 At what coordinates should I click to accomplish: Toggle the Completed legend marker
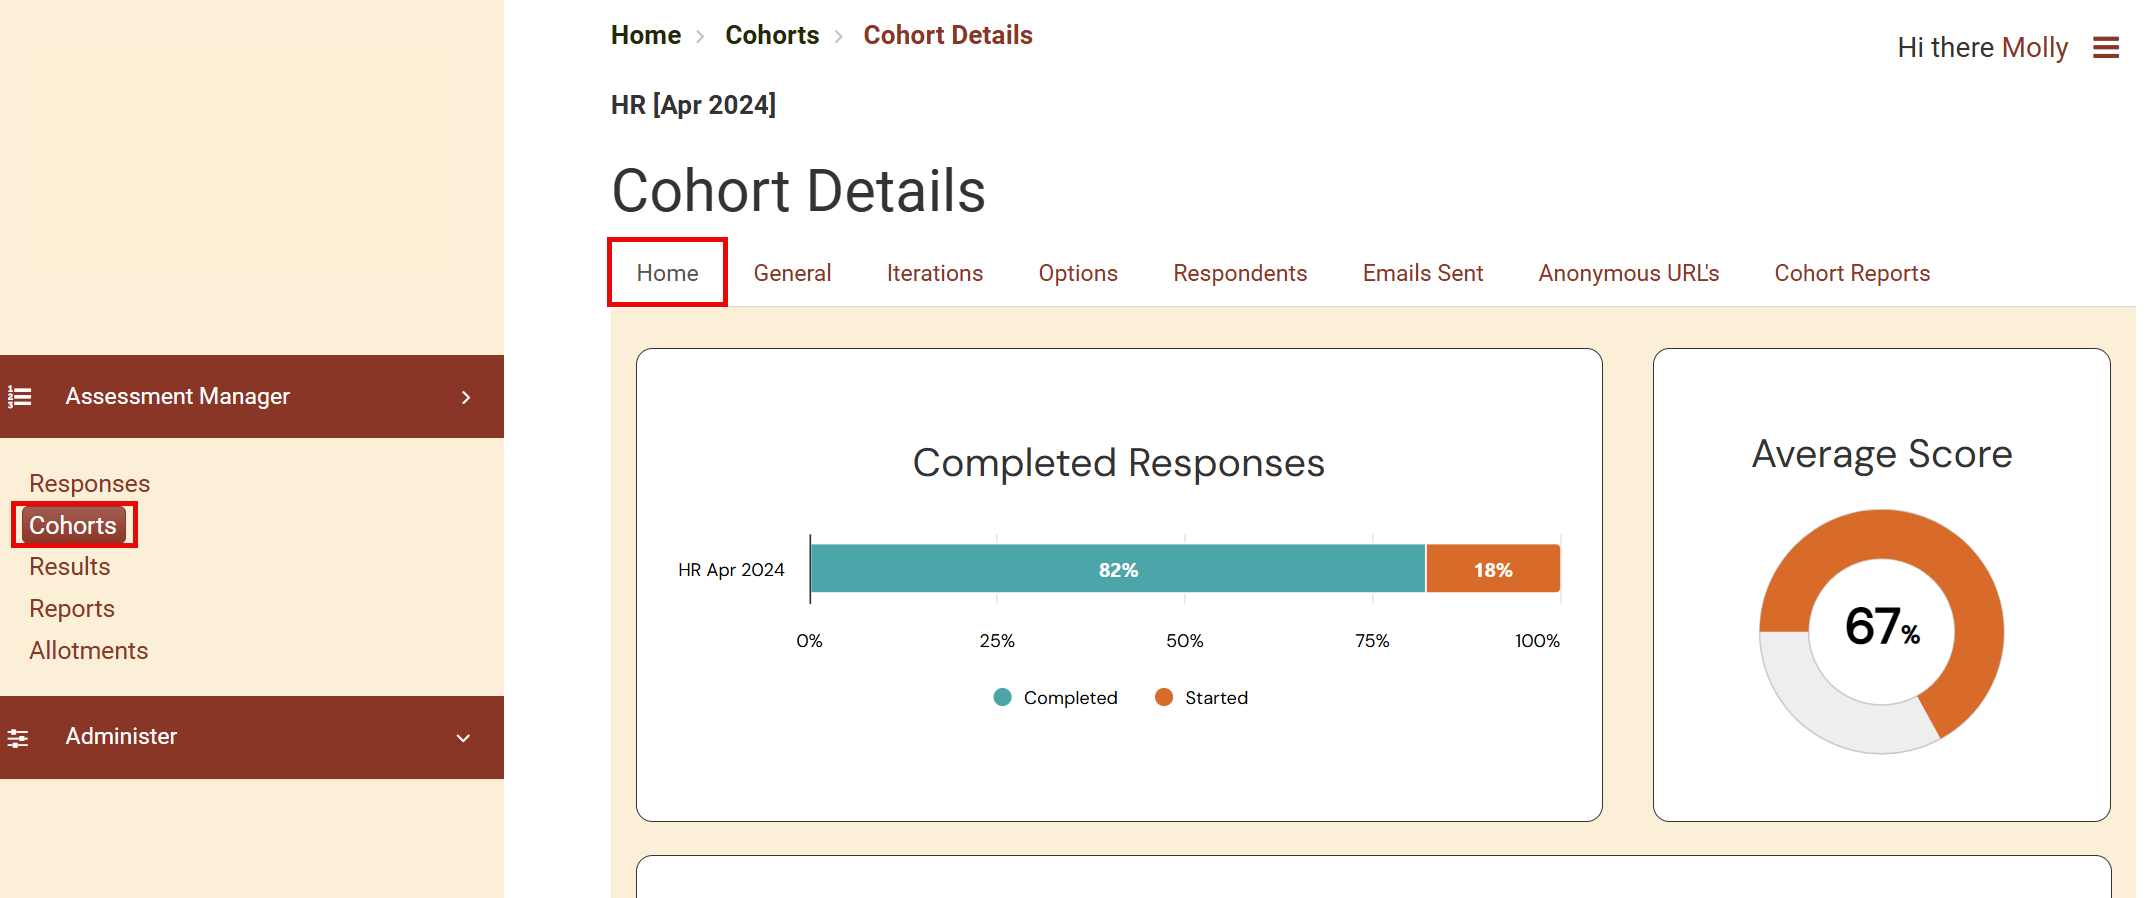point(1002,697)
